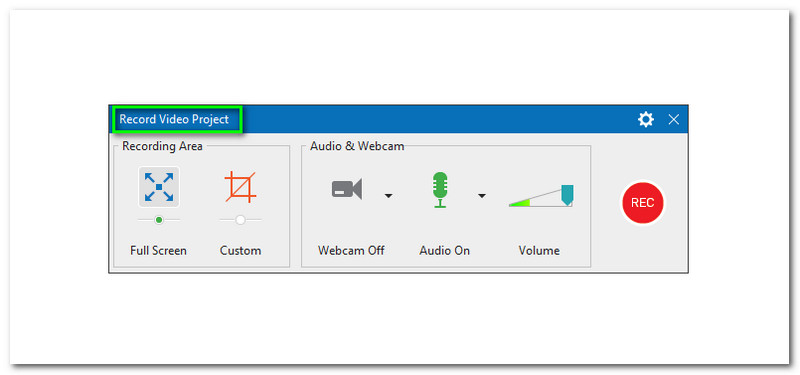Click the Audio On label
800x375 pixels.
point(444,251)
